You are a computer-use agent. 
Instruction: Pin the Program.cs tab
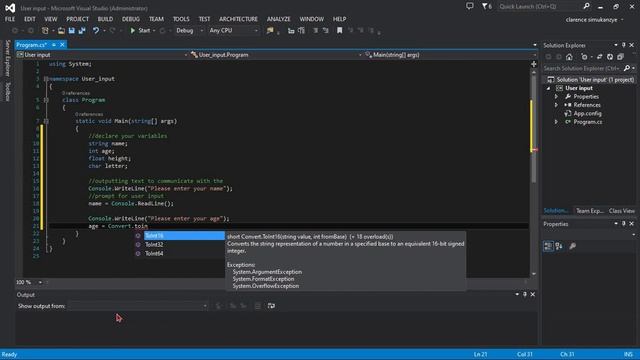coord(53,45)
